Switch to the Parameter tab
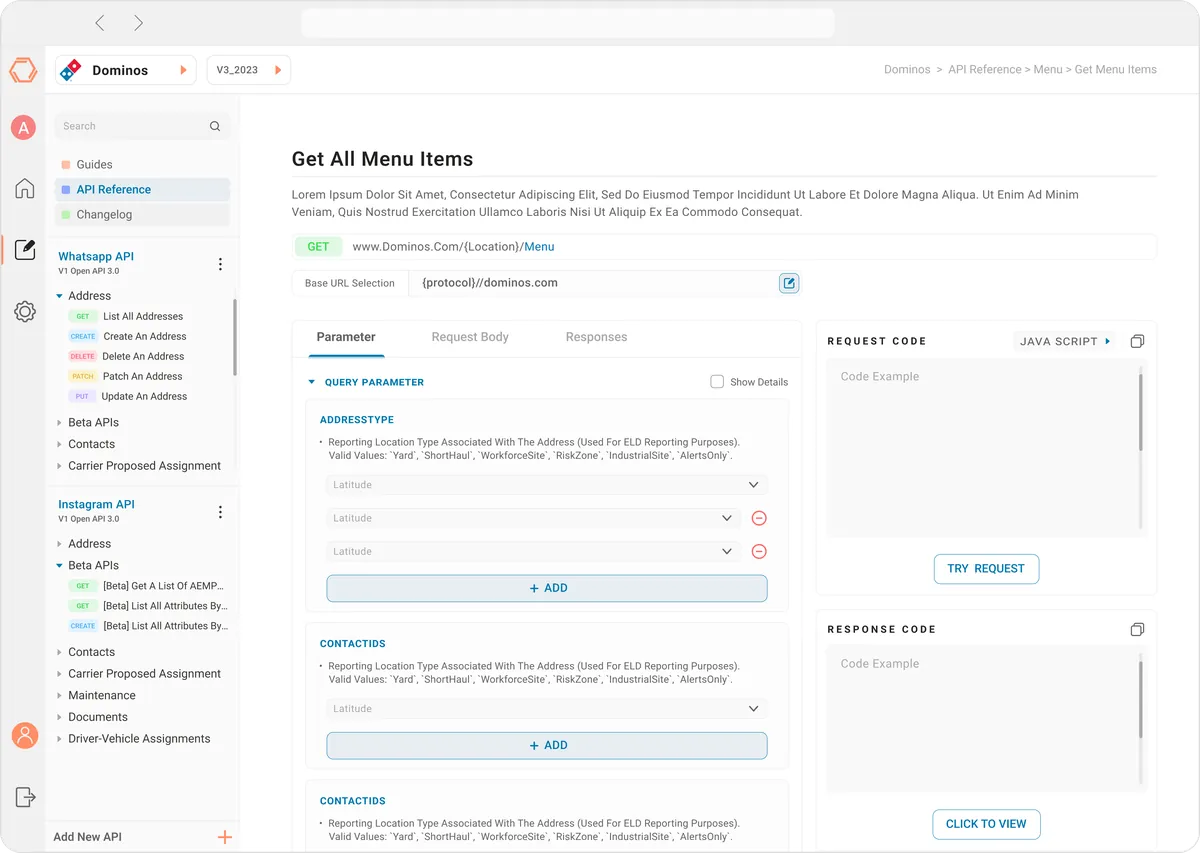The width and height of the screenshot is (1200, 853). (346, 337)
